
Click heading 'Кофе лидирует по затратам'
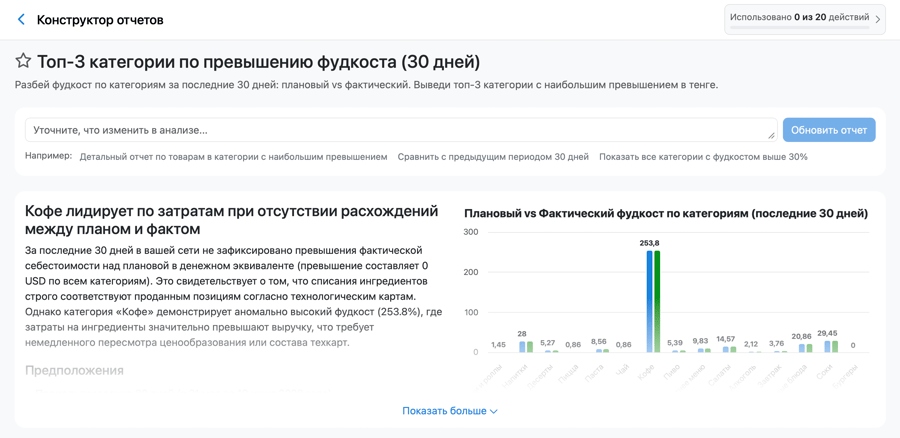coord(231,220)
